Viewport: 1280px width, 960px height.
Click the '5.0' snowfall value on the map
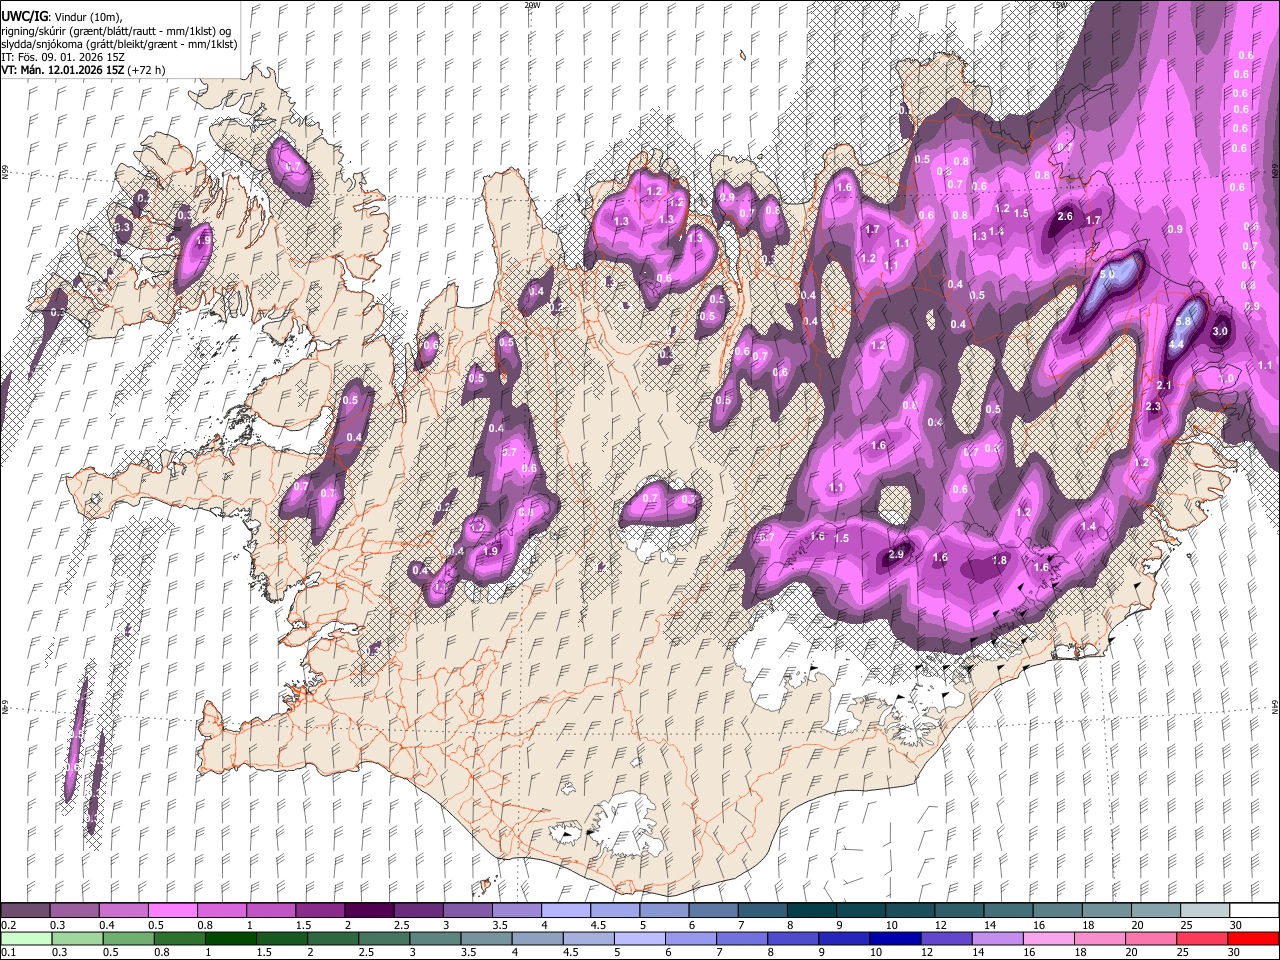pyautogui.click(x=1107, y=274)
